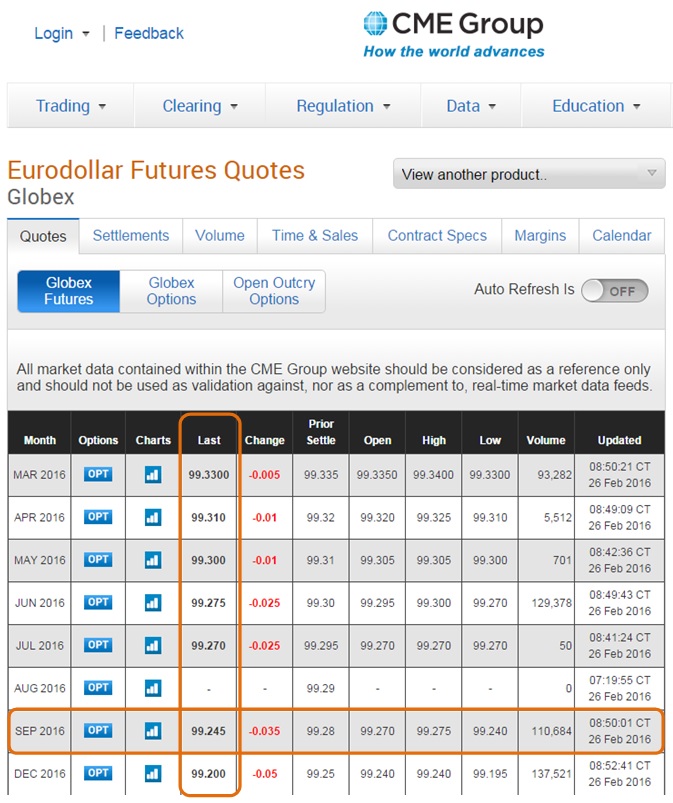Image resolution: width=673 pixels, height=803 pixels.
Task: Click the DEC 2016 month cell
Action: [x=39, y=774]
